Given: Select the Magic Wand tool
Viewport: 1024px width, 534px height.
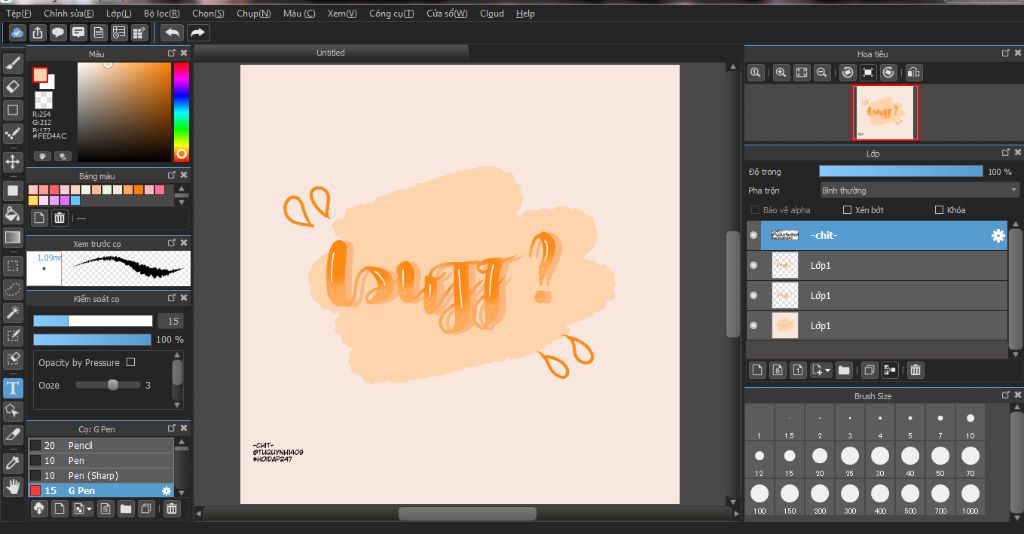Looking at the screenshot, I should pyautogui.click(x=13, y=313).
